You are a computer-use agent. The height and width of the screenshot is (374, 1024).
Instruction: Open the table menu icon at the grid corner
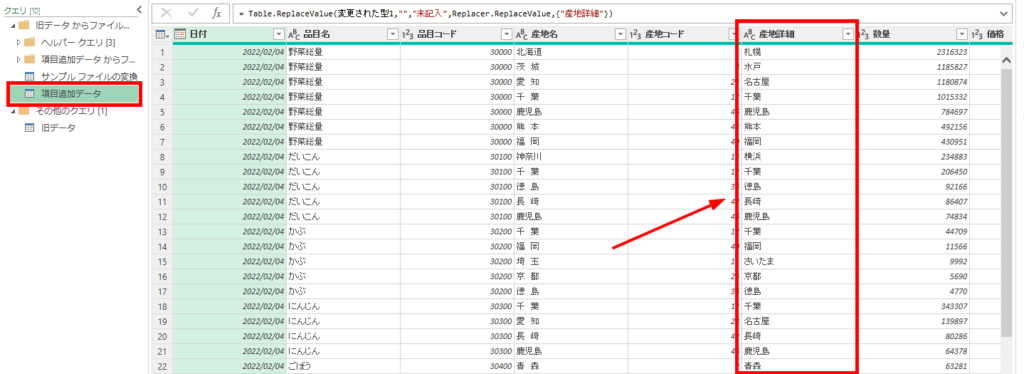162,35
